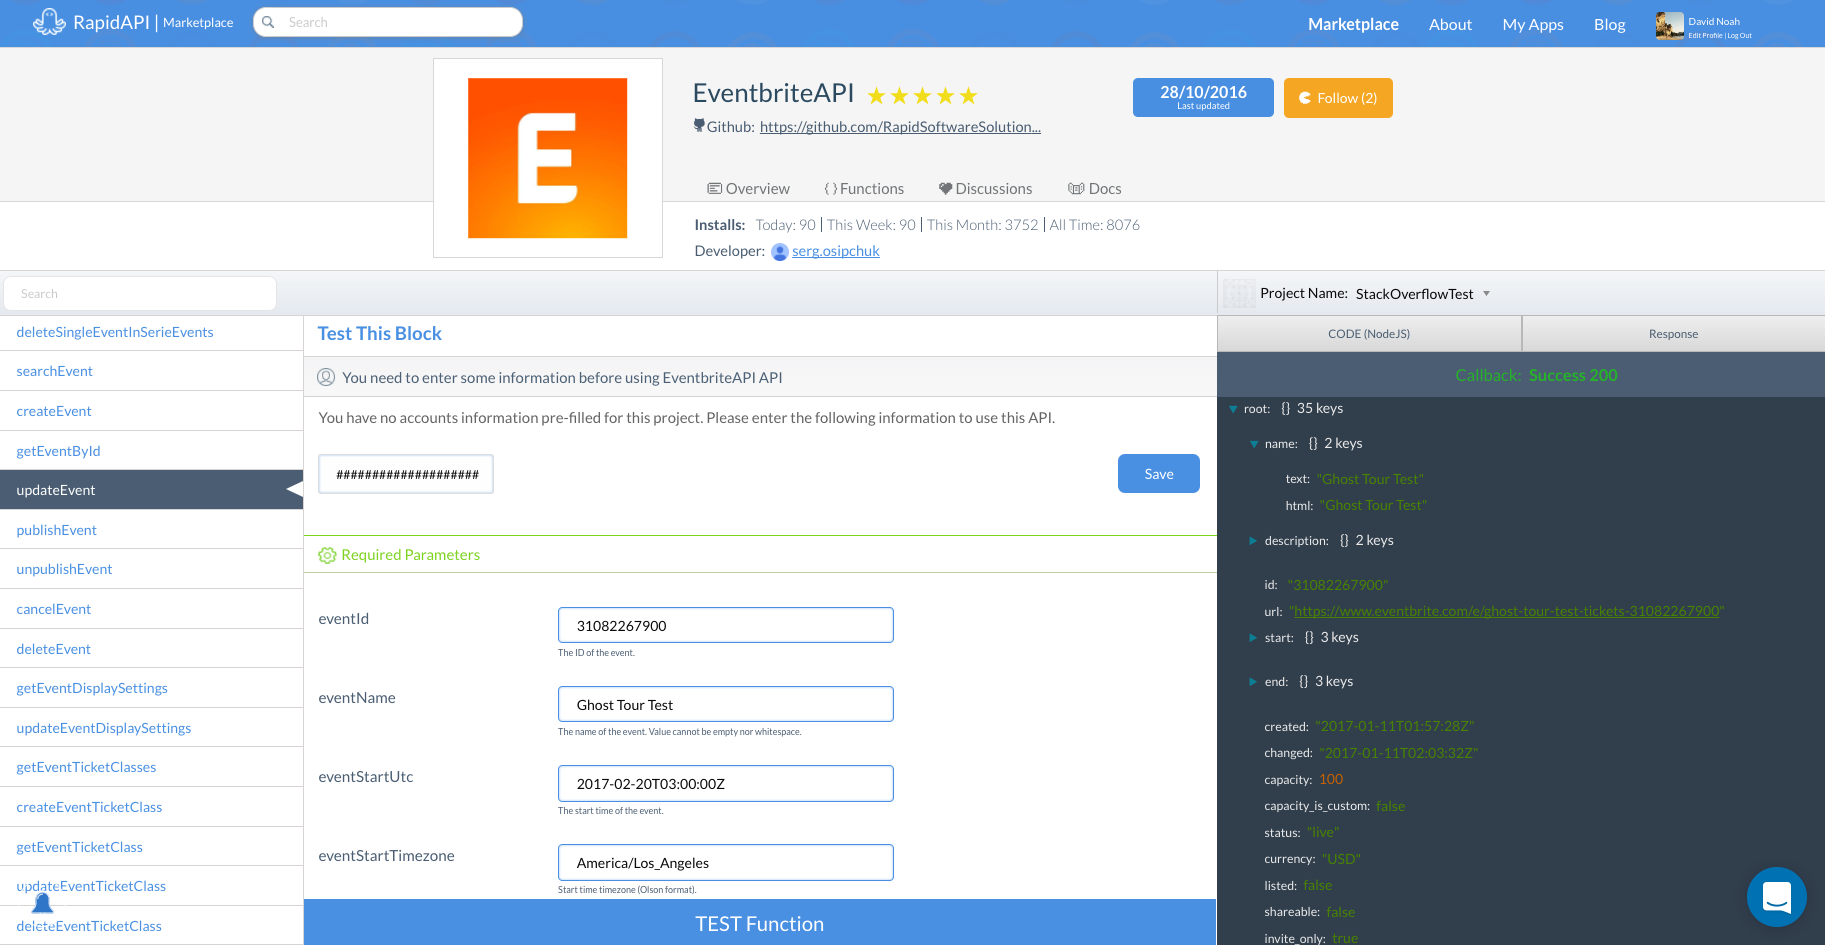The image size is (1825, 945).
Task: Switch to the CODE (NodeJS) tab
Action: tap(1369, 334)
